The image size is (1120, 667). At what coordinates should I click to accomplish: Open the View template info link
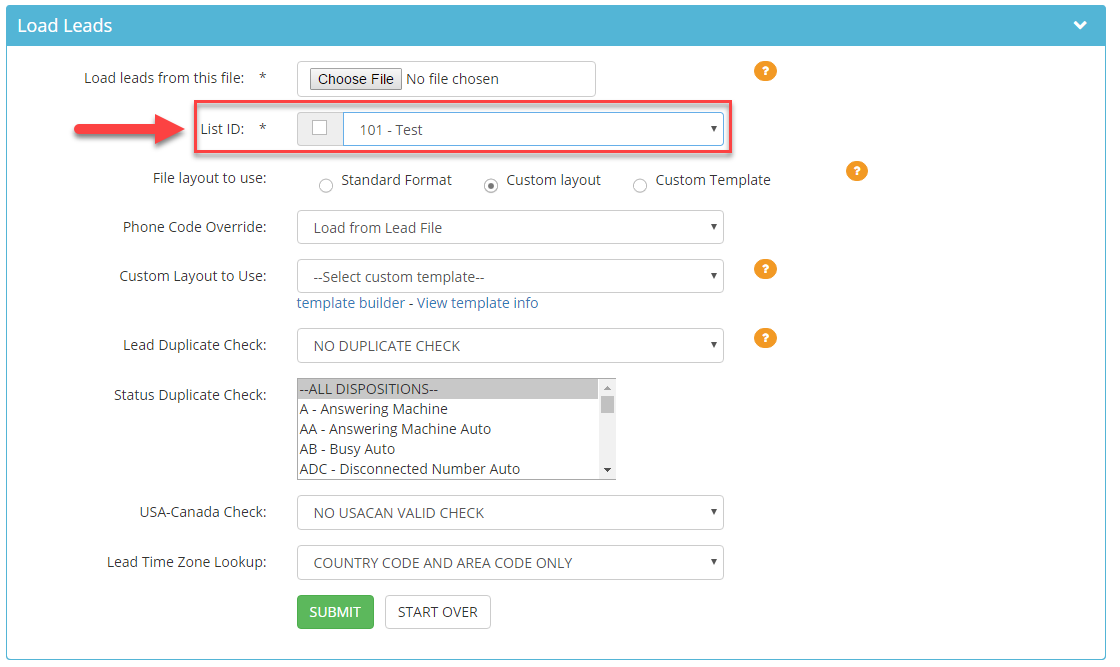(477, 303)
